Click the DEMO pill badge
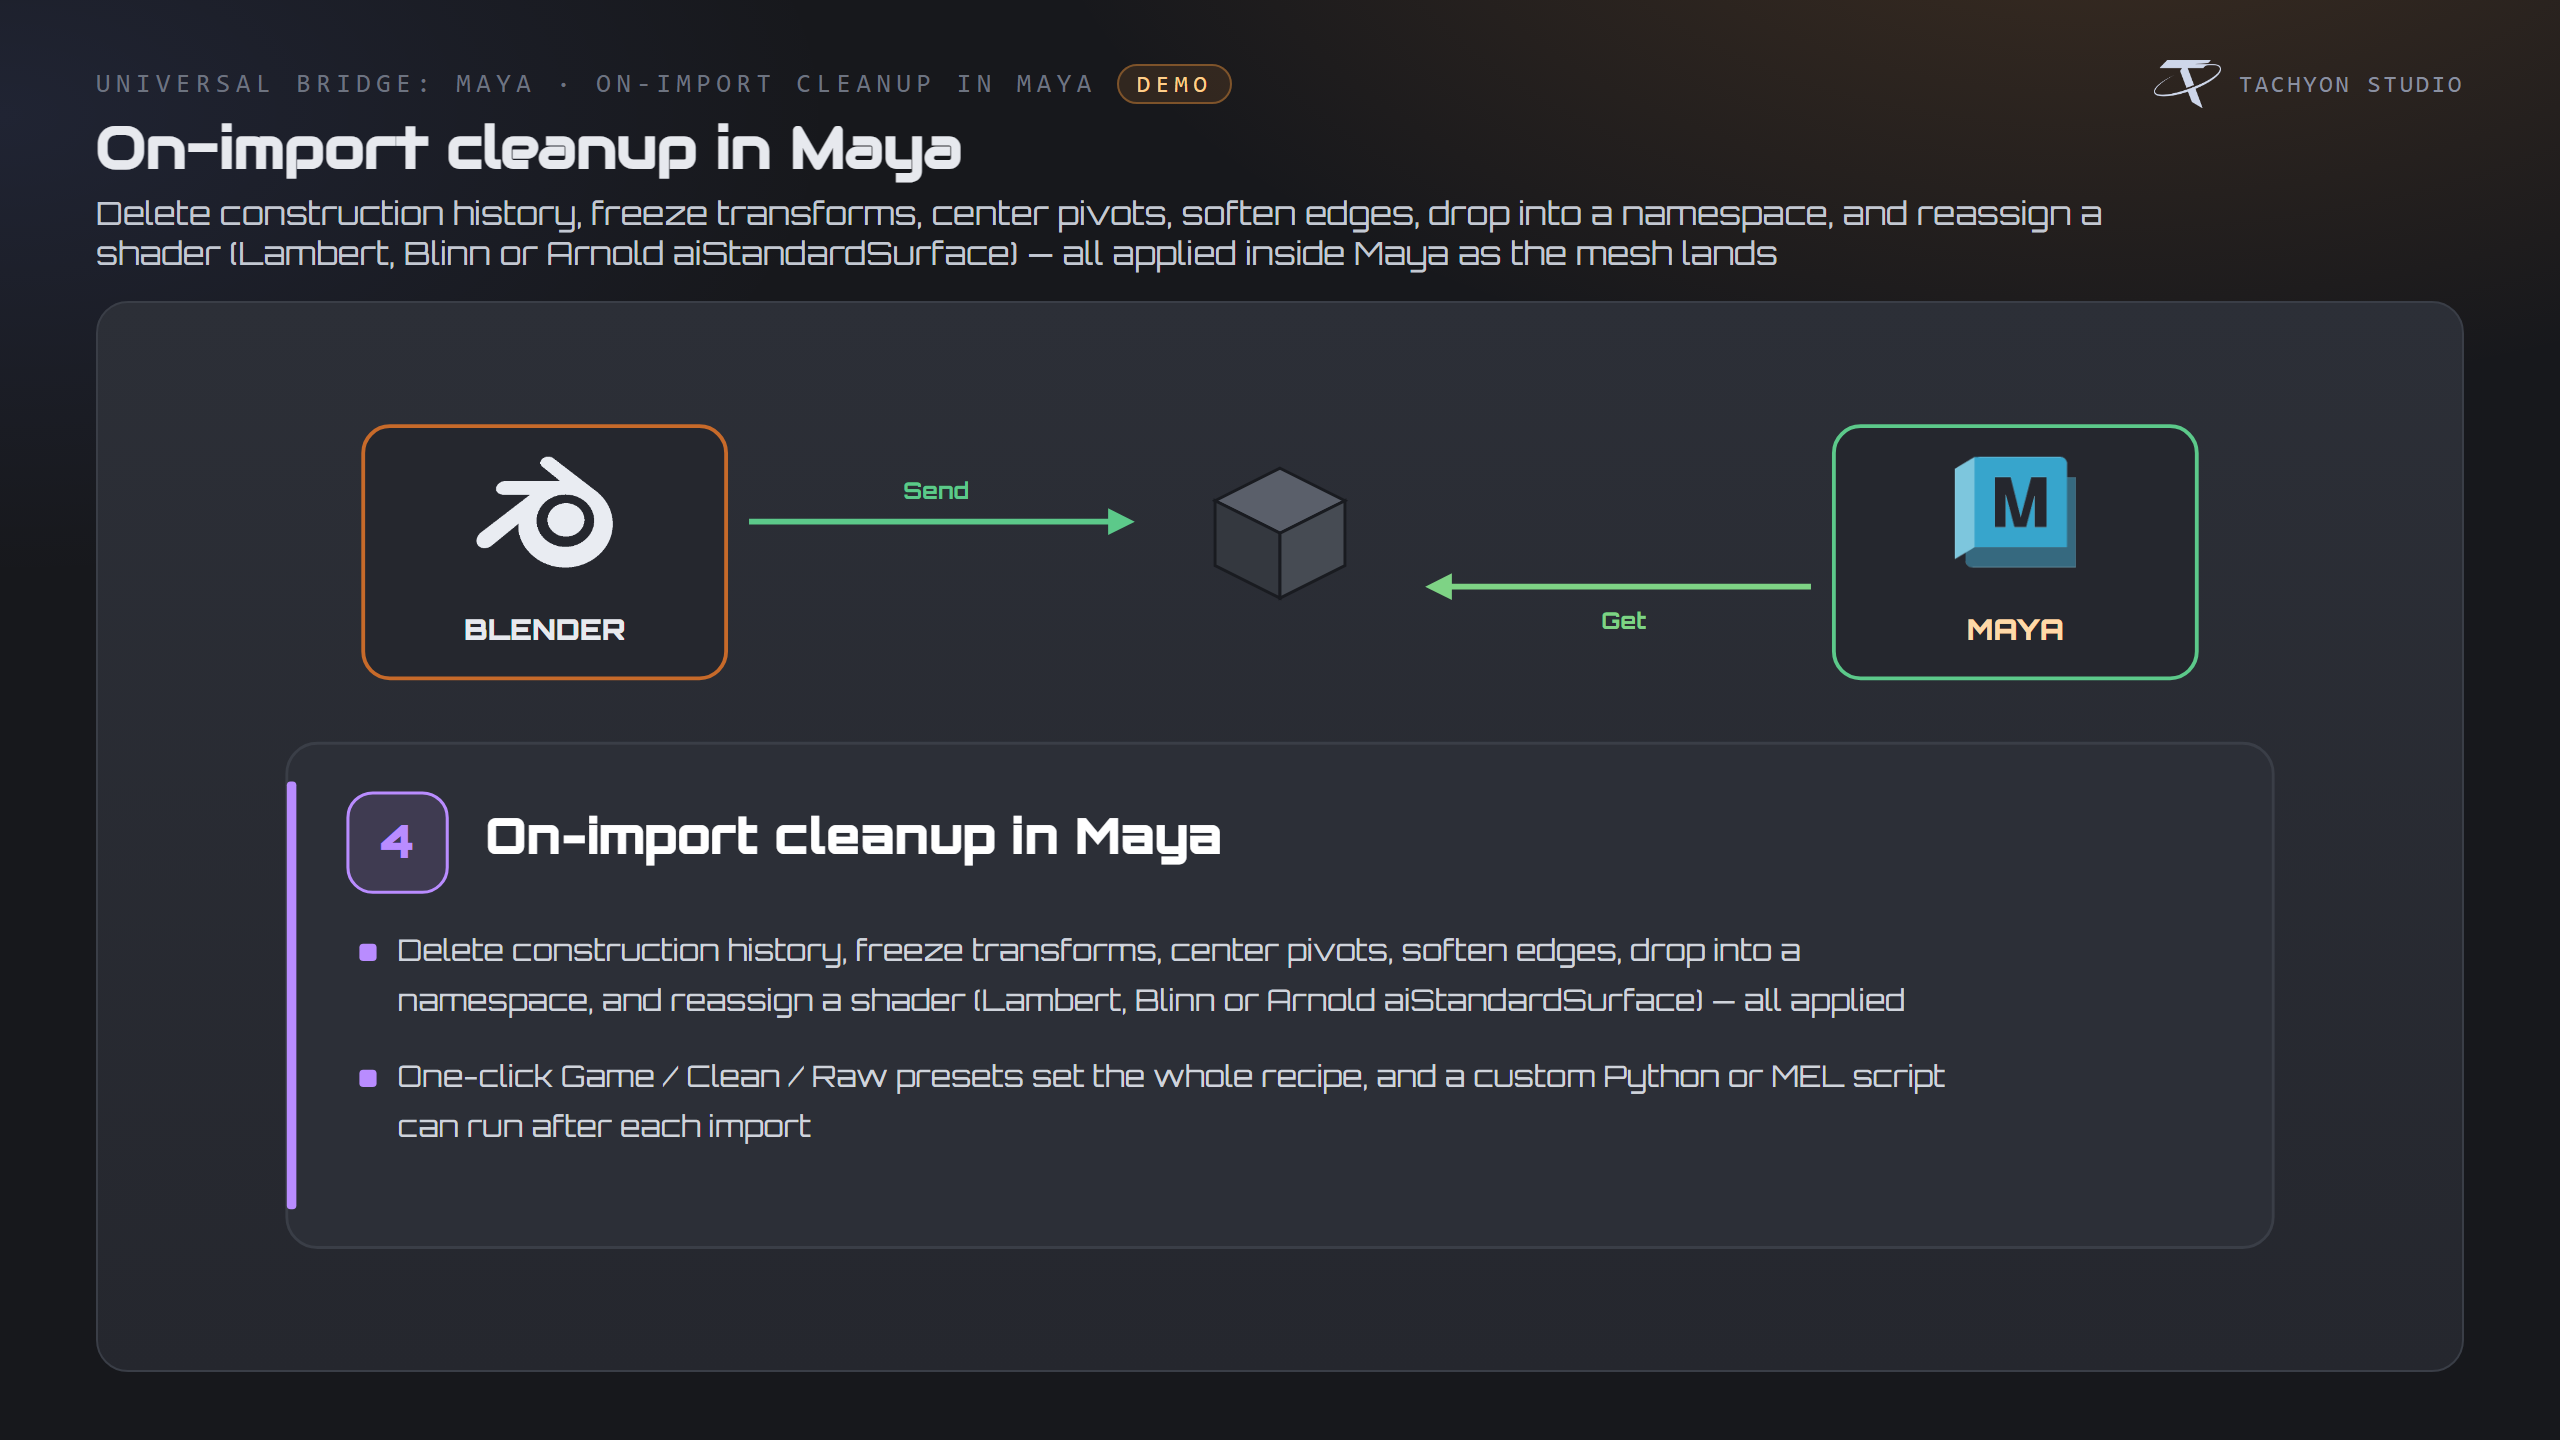This screenshot has width=2560, height=1440. coord(1174,84)
